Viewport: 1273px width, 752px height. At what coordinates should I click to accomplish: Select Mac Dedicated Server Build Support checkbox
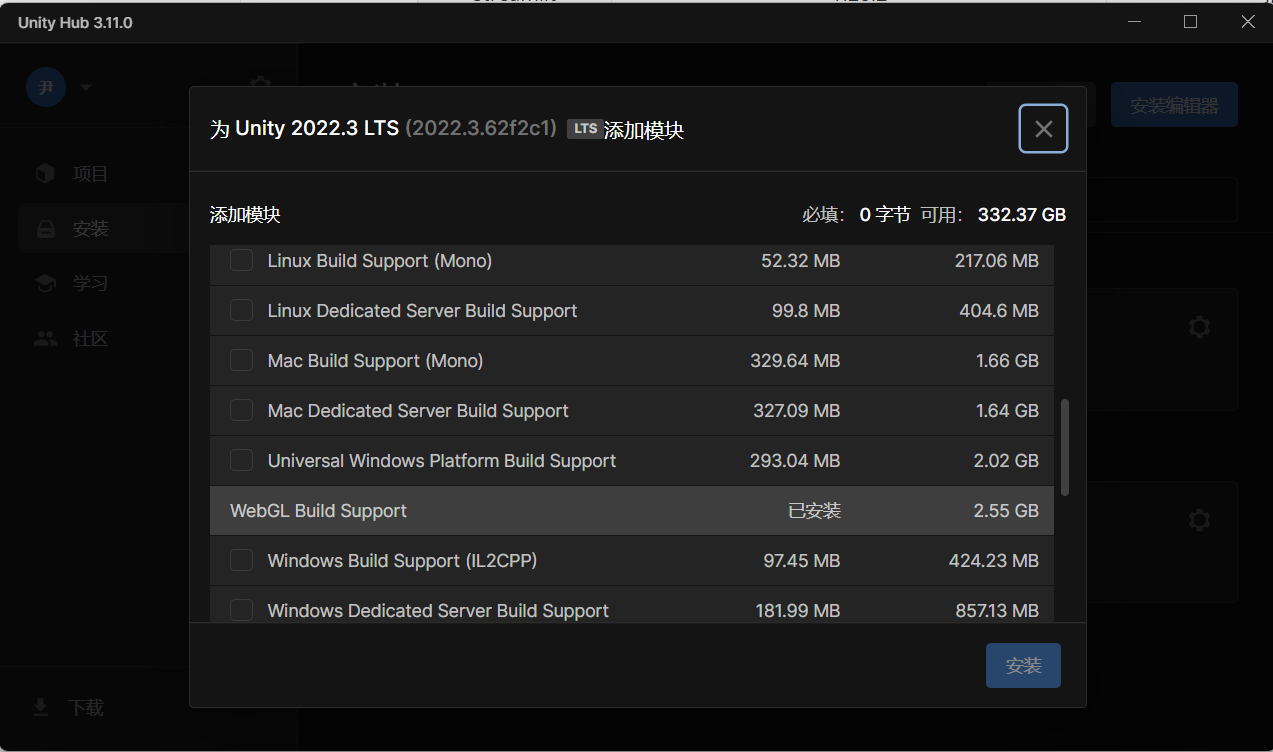point(241,411)
